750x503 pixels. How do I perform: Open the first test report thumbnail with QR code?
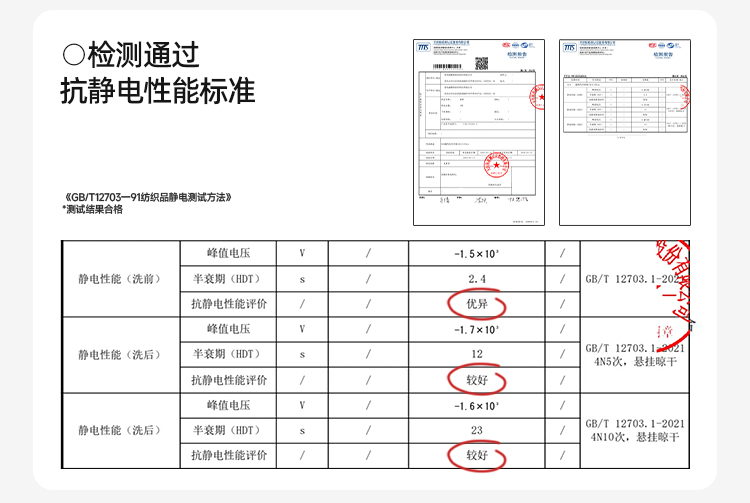tap(479, 132)
